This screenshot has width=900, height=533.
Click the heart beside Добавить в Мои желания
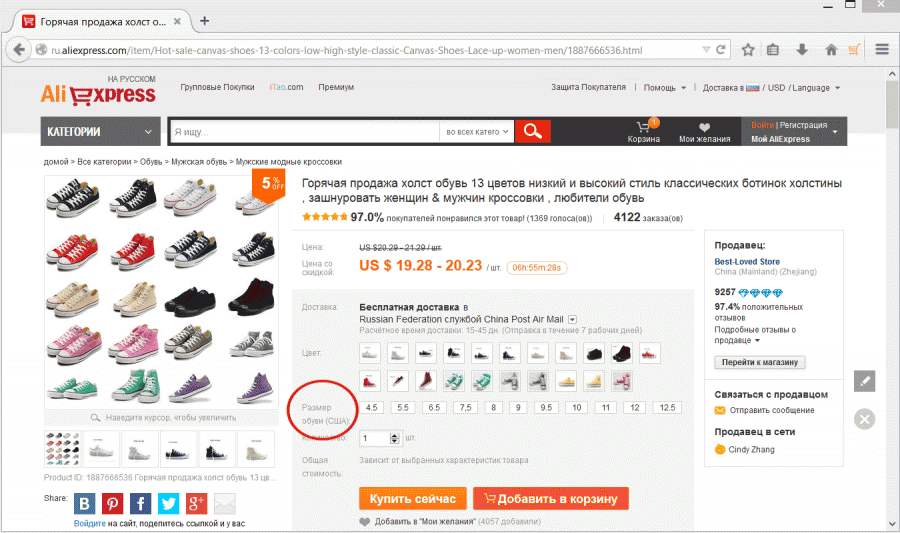pyautogui.click(x=364, y=522)
